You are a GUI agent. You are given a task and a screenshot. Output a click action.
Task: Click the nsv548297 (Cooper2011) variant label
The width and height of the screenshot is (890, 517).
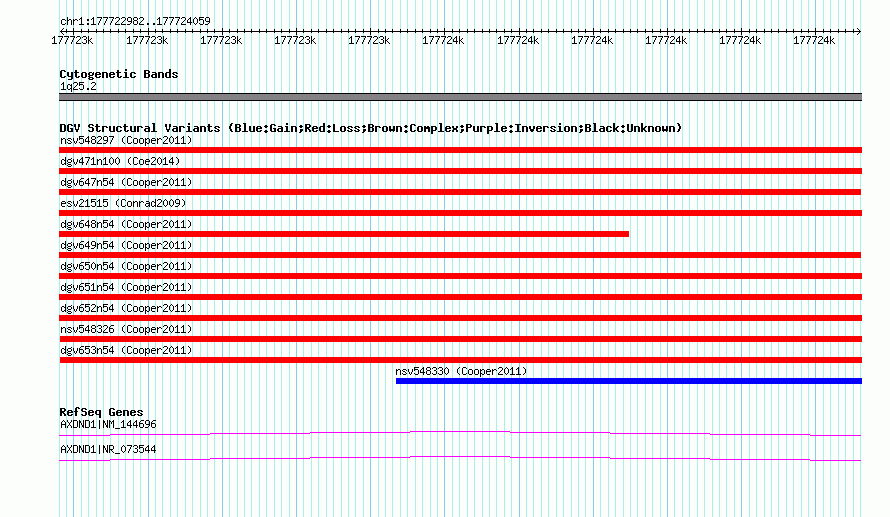coord(126,140)
